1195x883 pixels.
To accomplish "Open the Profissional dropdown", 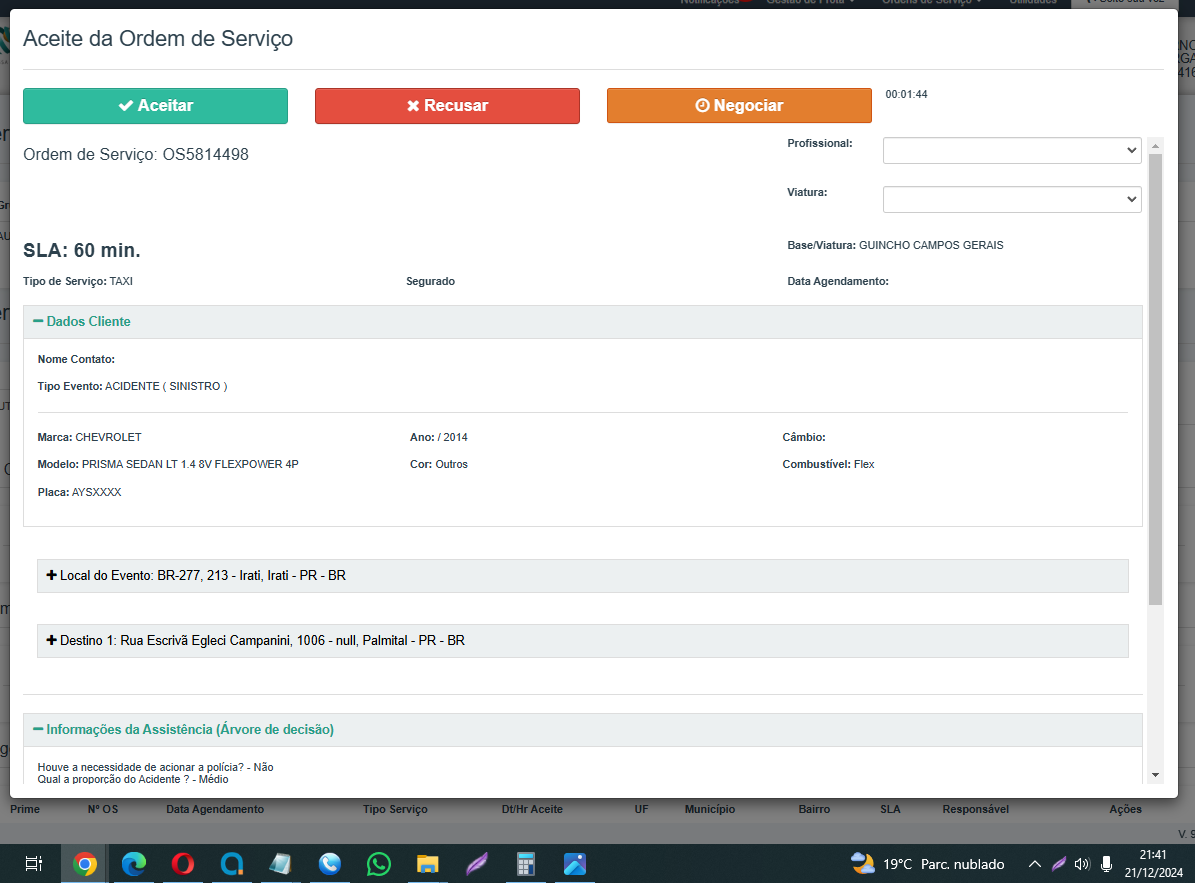I will [x=1011, y=150].
